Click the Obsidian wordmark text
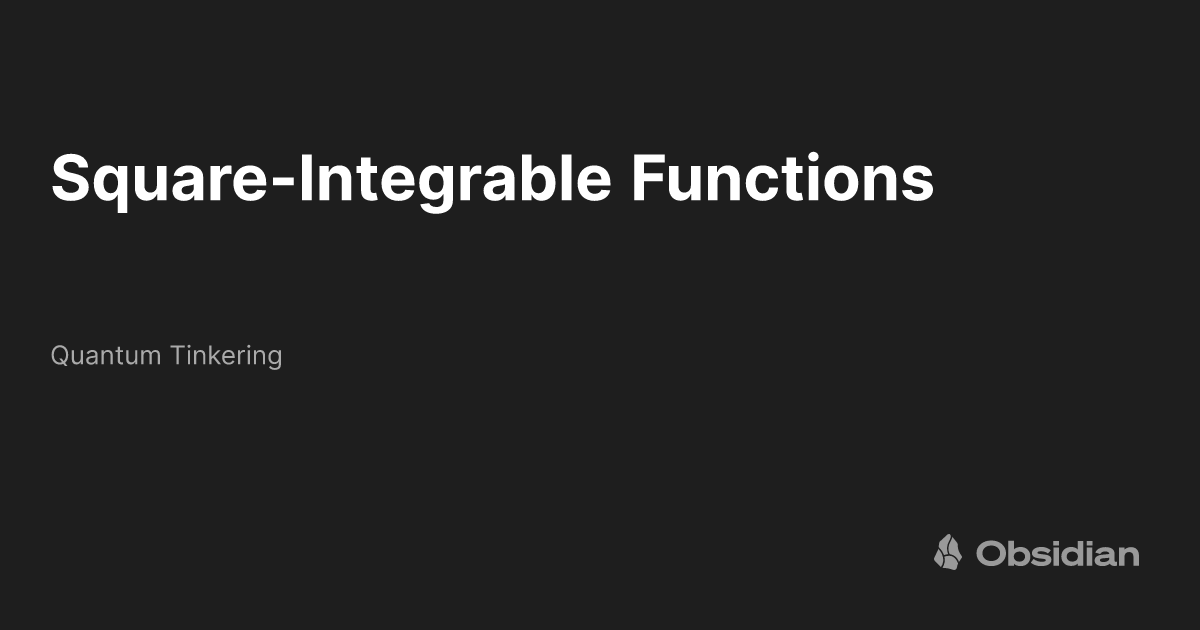The height and width of the screenshot is (630, 1200). pos(1058,553)
